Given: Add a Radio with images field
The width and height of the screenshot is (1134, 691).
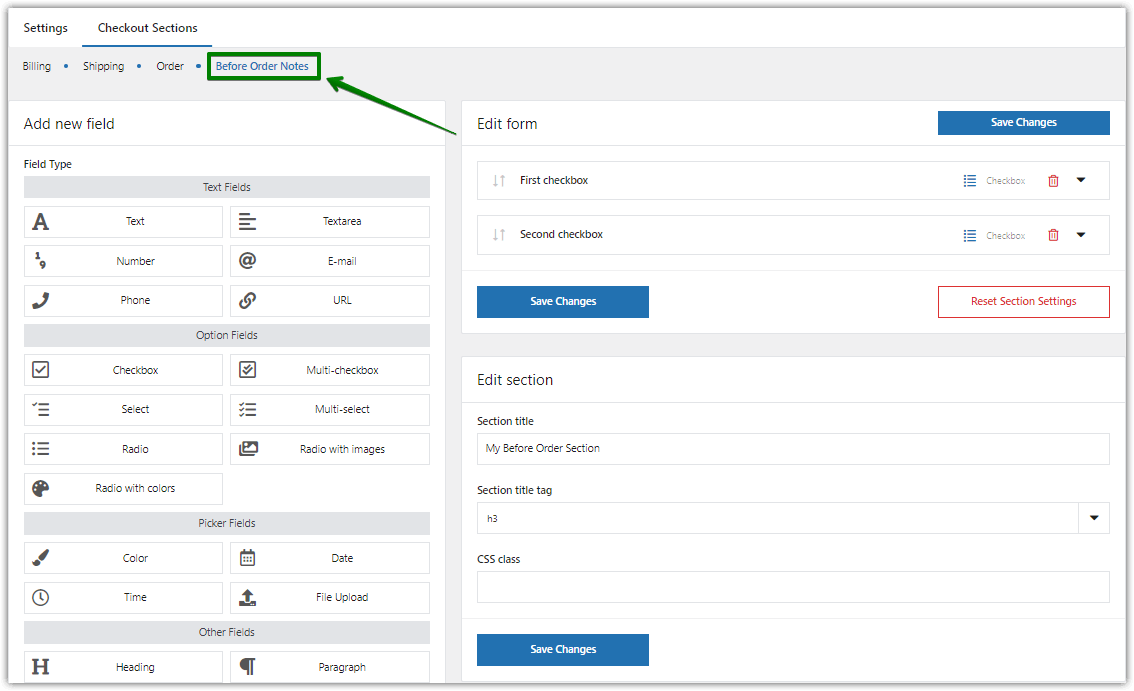Looking at the screenshot, I should click(330, 449).
